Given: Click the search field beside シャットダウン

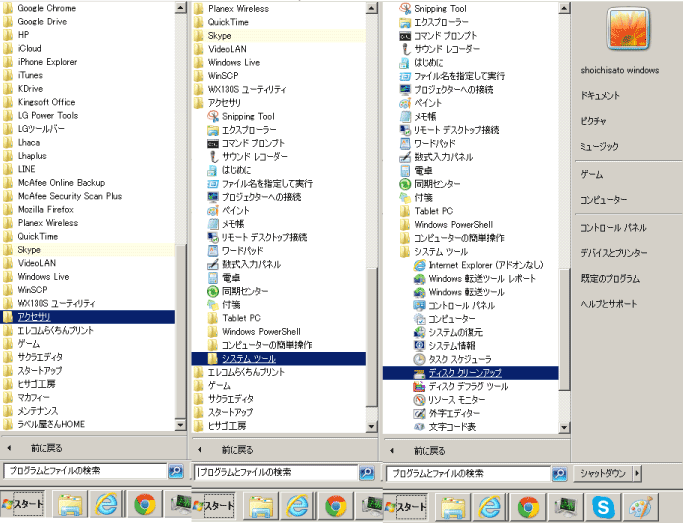Looking at the screenshot, I should [x=468, y=473].
